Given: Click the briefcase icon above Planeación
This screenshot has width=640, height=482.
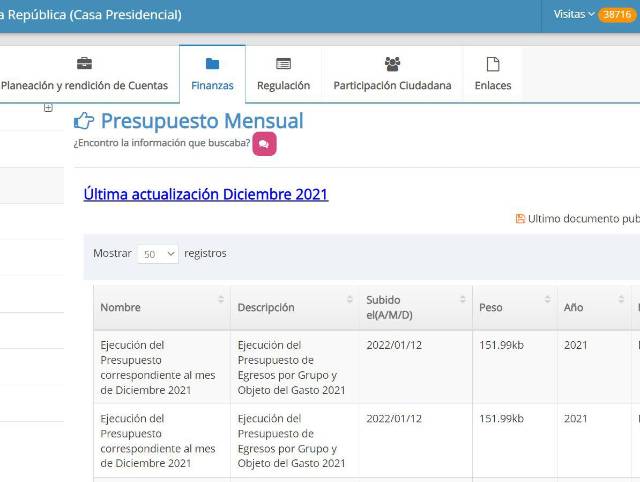Looking at the screenshot, I should pyautogui.click(x=84, y=64).
